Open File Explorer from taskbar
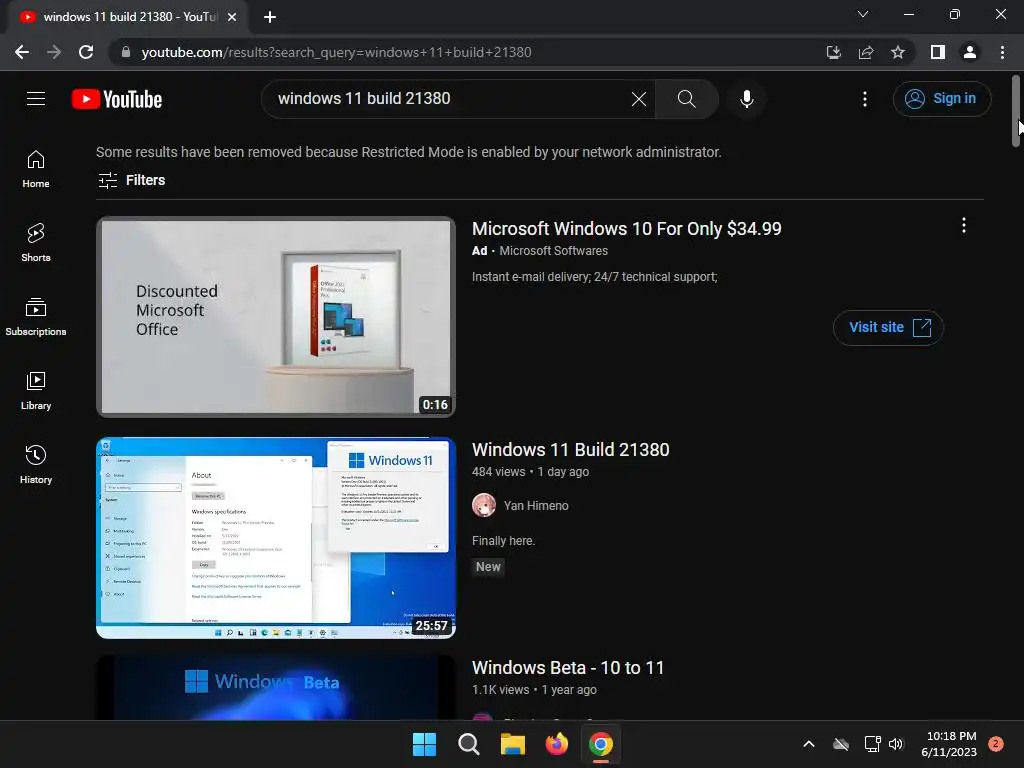This screenshot has width=1024, height=768. [513, 744]
